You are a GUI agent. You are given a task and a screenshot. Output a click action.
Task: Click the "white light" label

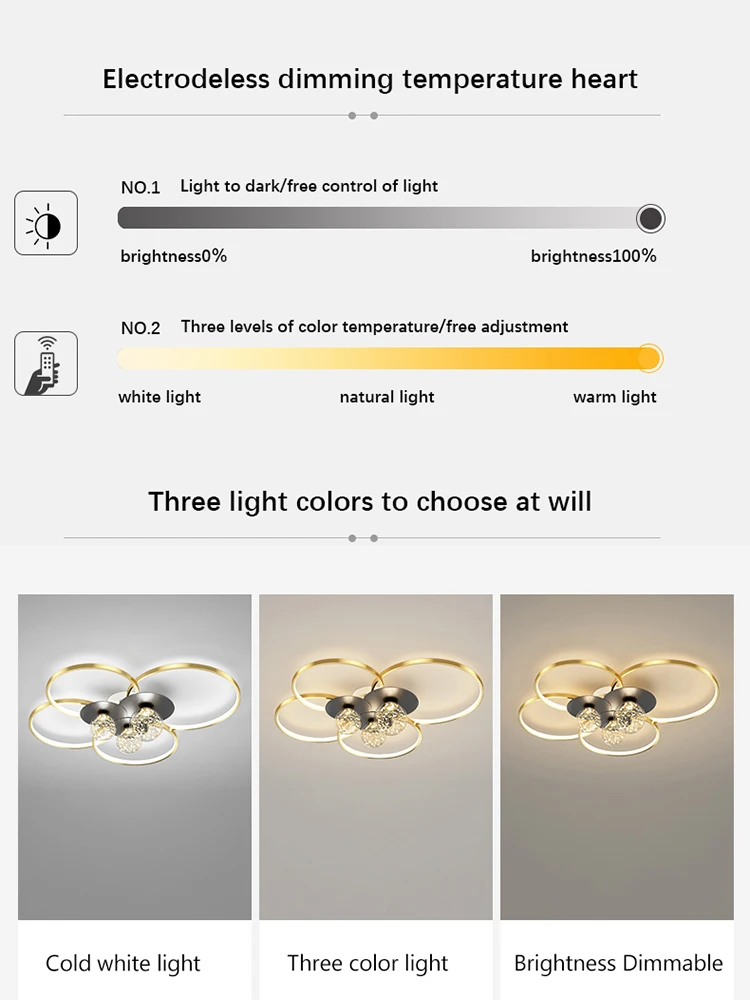click(160, 397)
